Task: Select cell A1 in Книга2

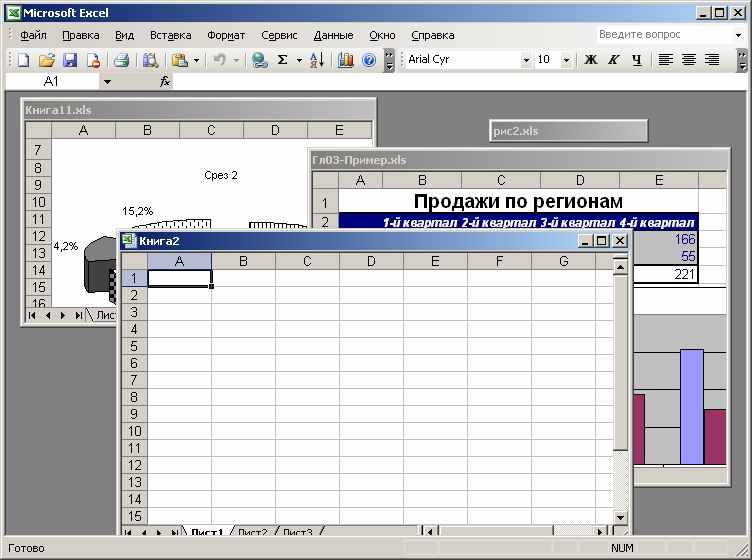Action: (179, 279)
